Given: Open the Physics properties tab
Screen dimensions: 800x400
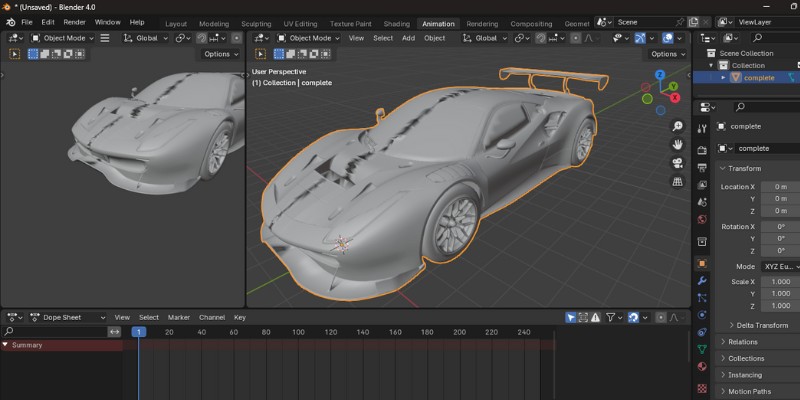Looking at the screenshot, I should coord(702,315).
